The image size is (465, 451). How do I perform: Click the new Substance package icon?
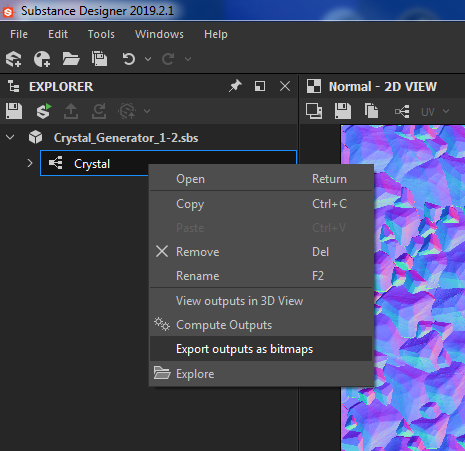(14, 59)
